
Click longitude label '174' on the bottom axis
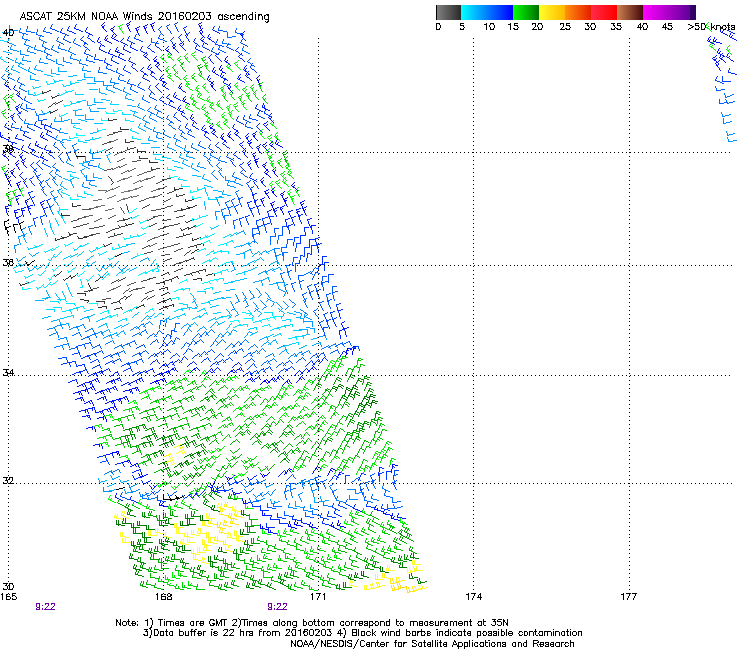click(474, 597)
